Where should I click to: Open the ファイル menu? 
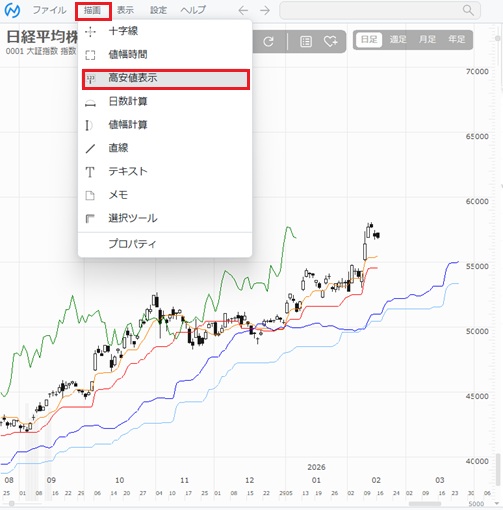pos(49,10)
